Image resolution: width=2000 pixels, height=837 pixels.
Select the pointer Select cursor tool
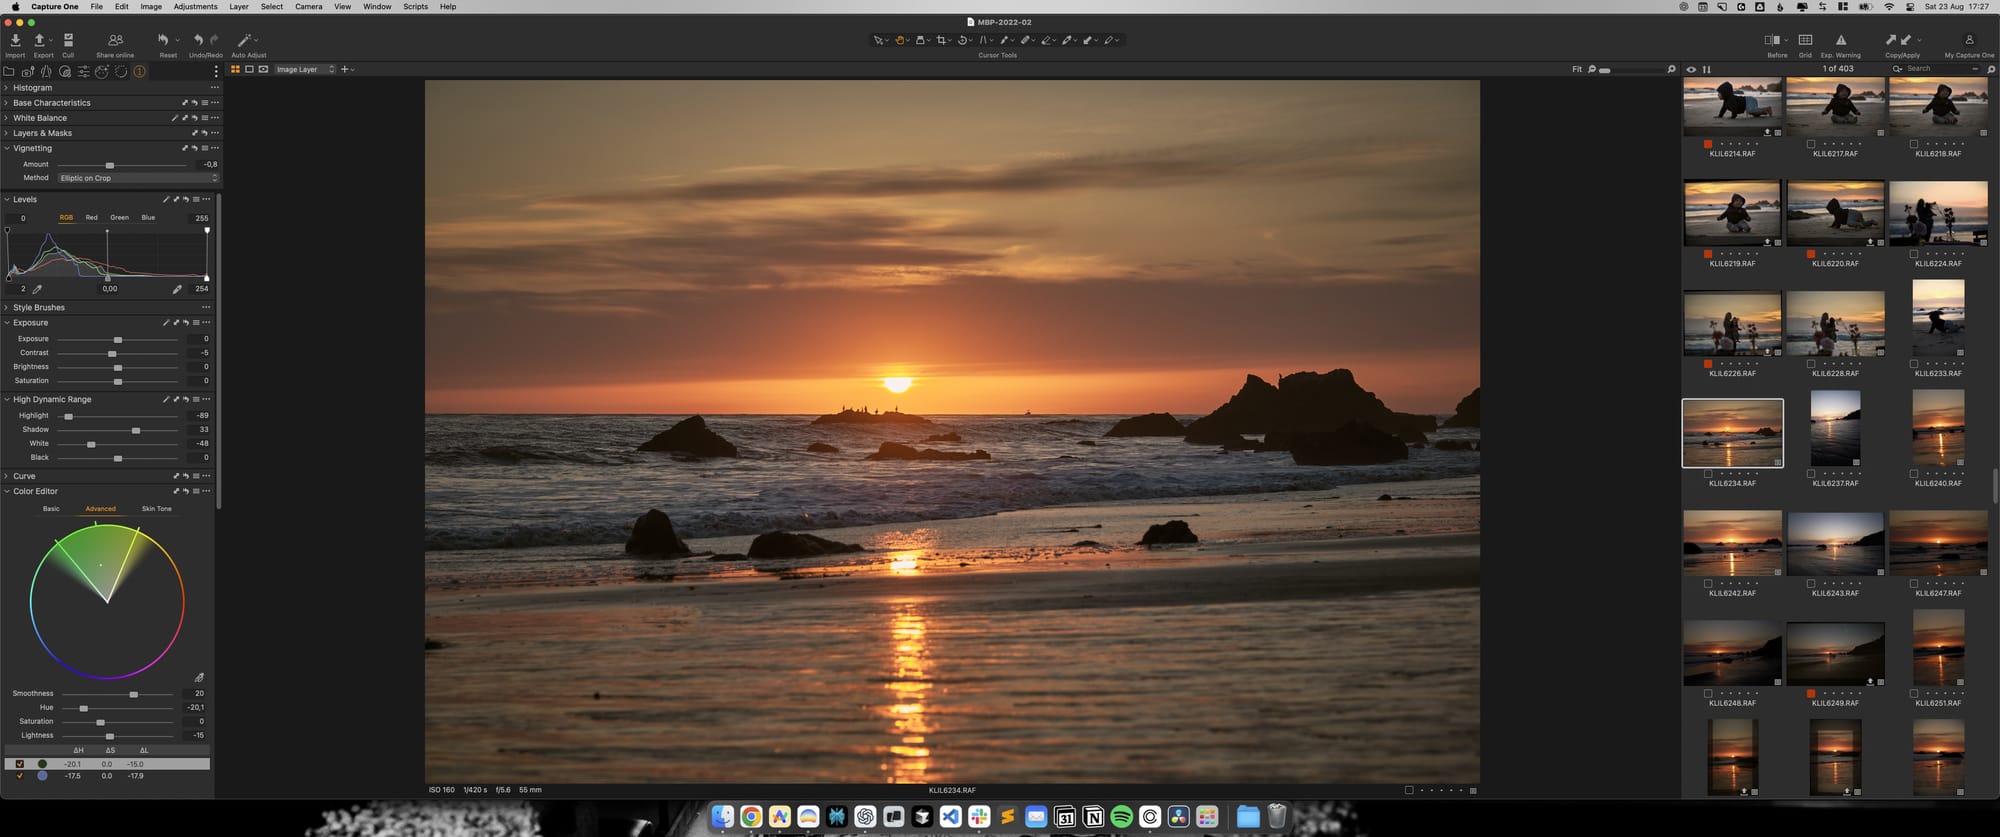(878, 40)
